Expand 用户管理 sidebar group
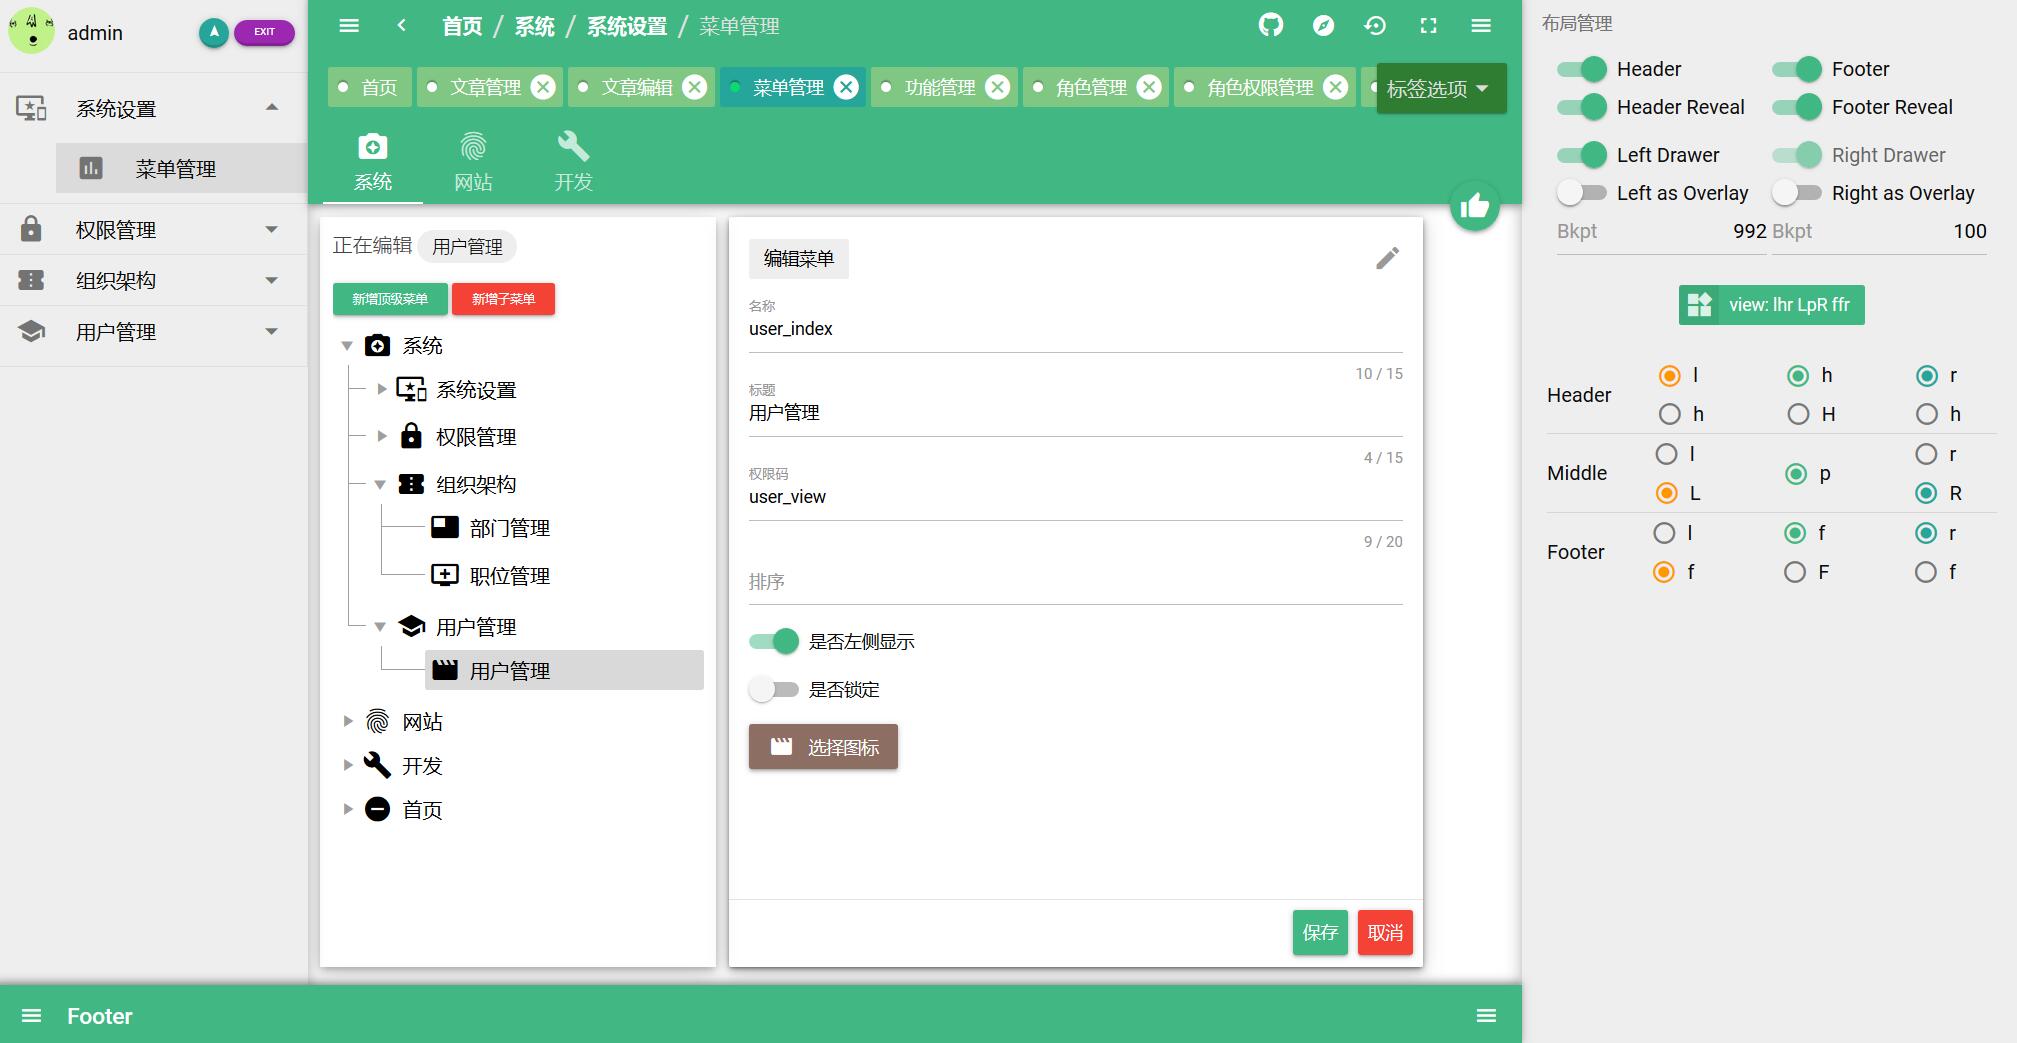Screen dimensions: 2017x1043 271,331
